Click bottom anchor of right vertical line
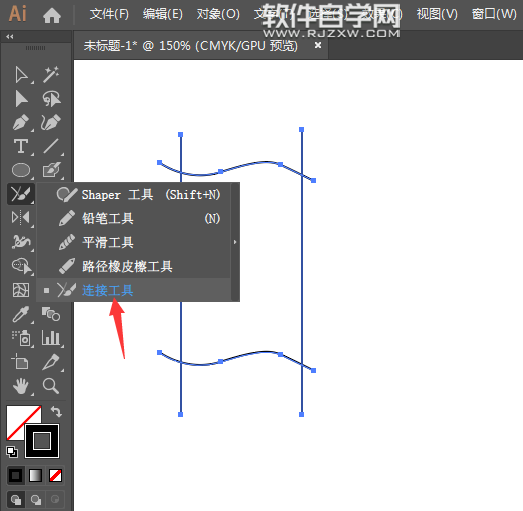The height and width of the screenshot is (511, 523). click(302, 414)
